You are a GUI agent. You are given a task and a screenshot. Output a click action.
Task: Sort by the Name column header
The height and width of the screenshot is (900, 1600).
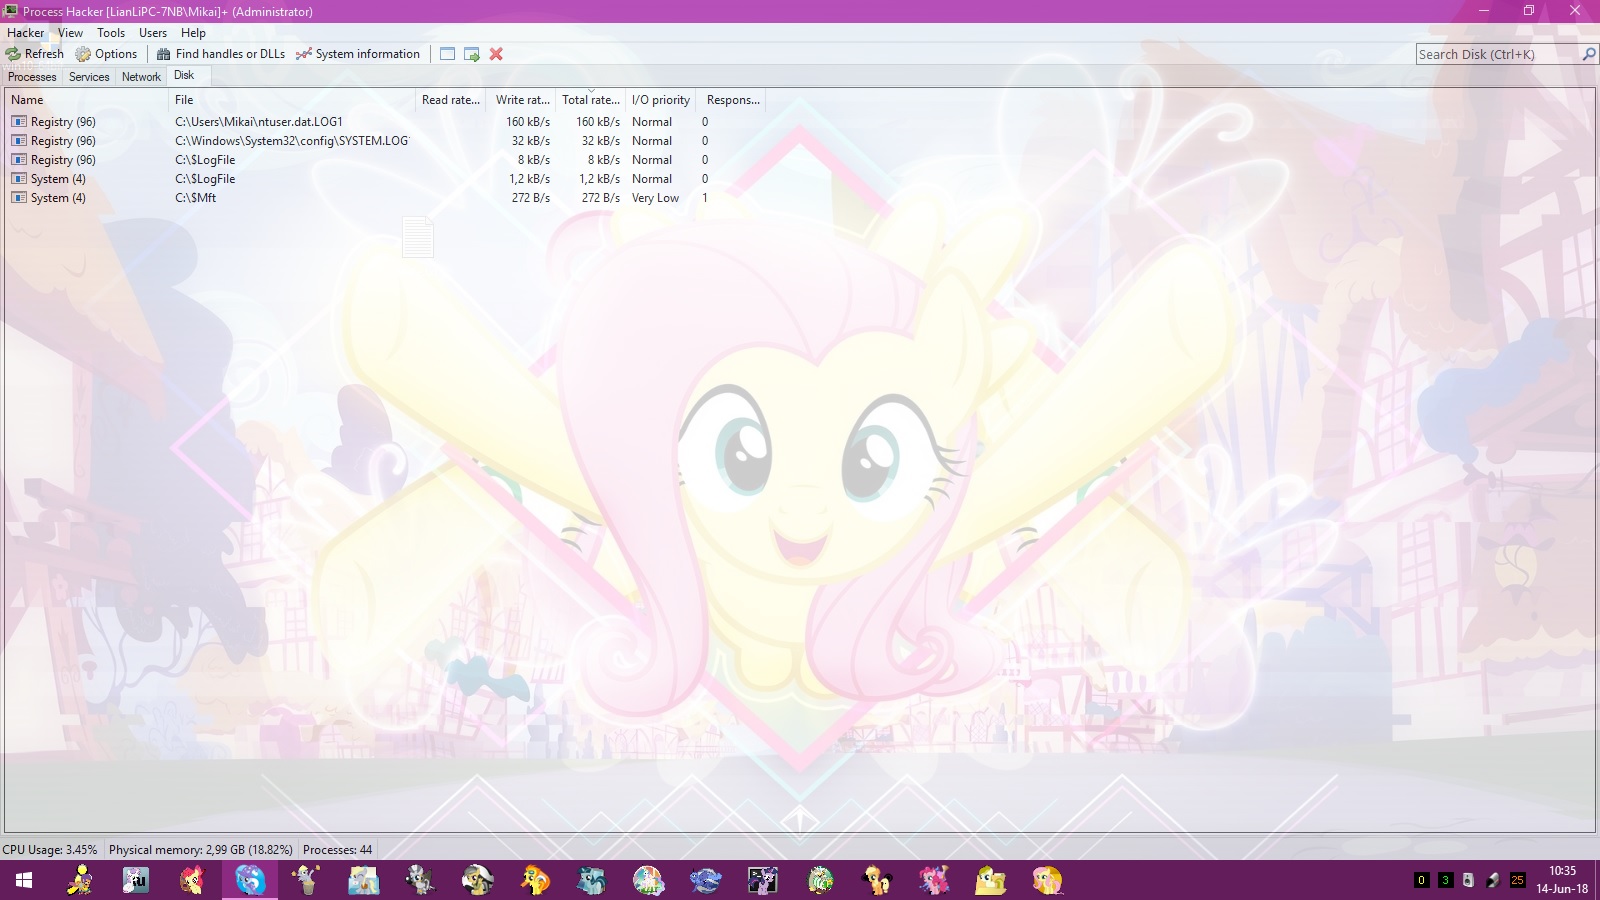87,100
